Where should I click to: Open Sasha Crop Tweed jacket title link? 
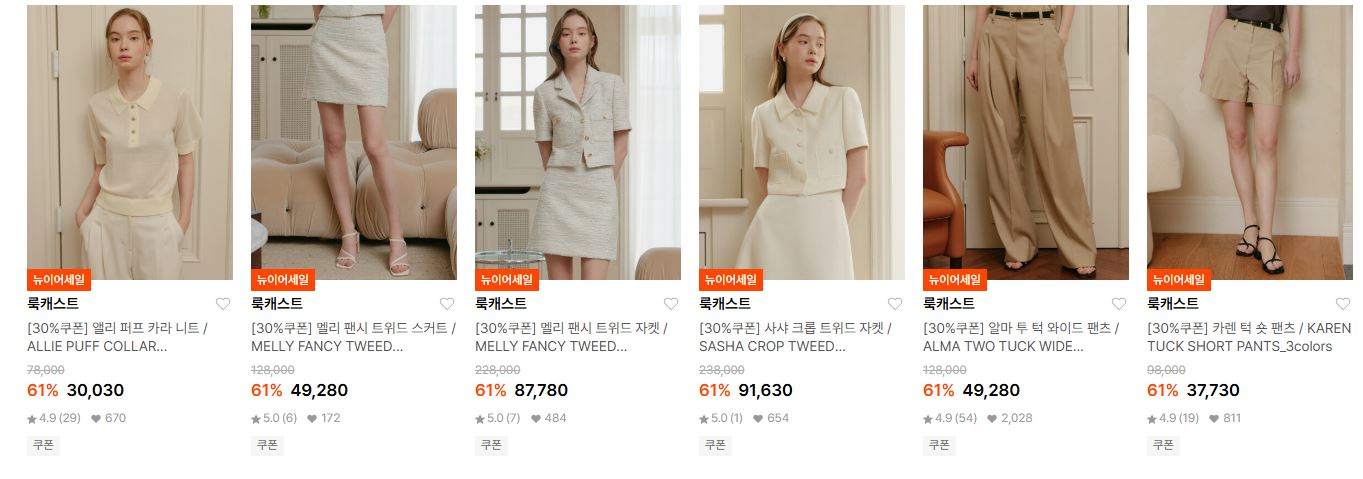click(795, 337)
